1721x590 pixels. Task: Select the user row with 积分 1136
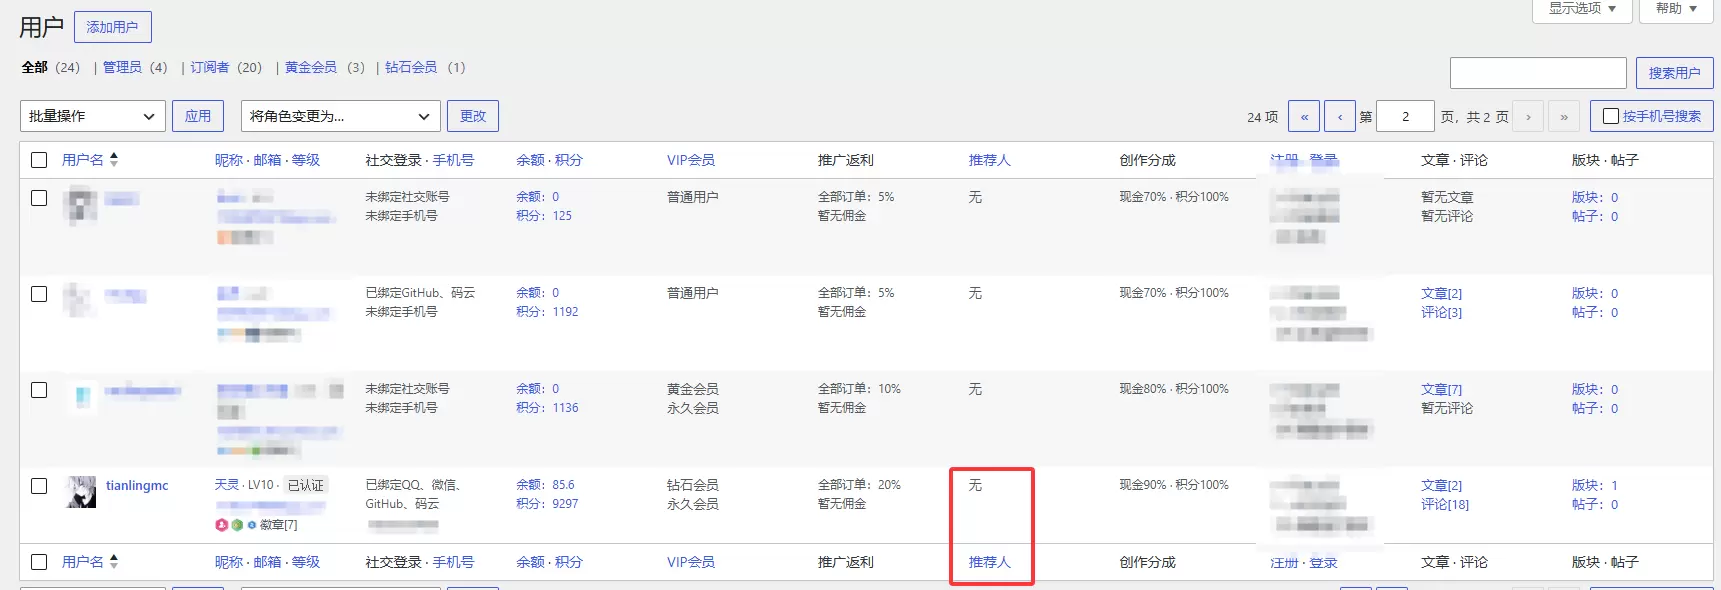click(39, 390)
